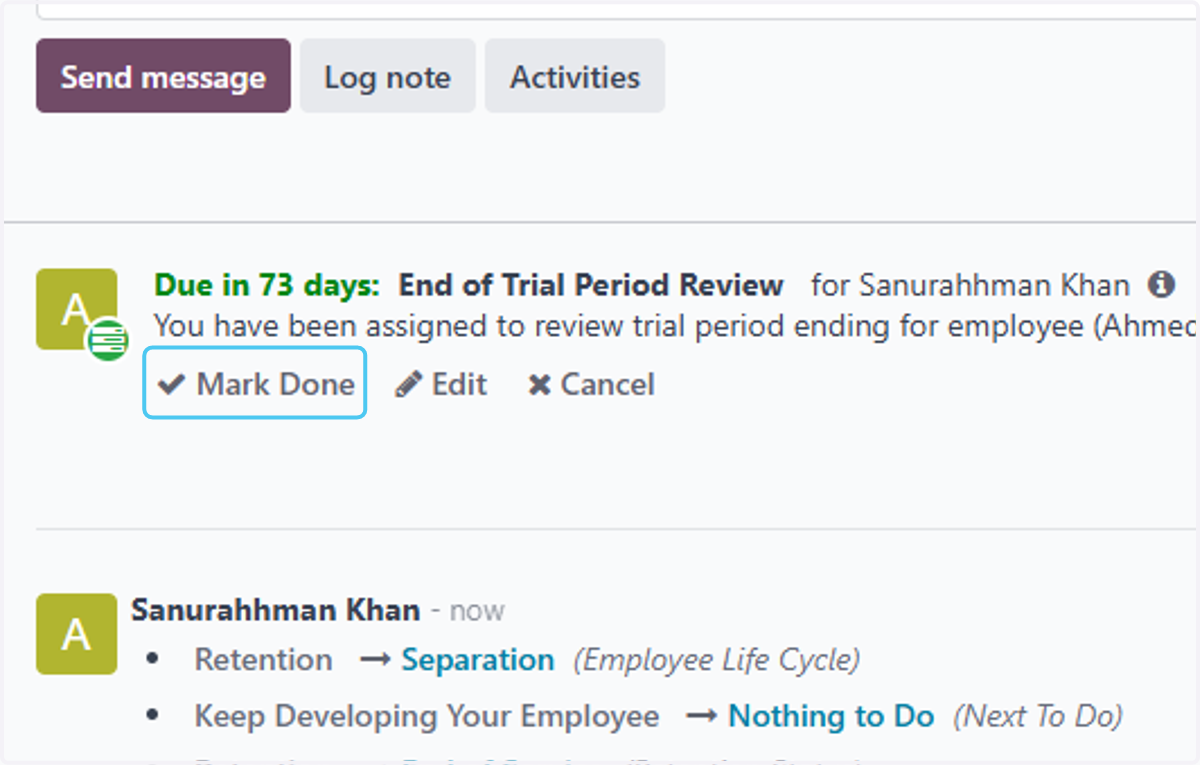Image resolution: width=1200 pixels, height=765 pixels.
Task: Click the arrow between Retention and Separation
Action: pyautogui.click(x=374, y=660)
